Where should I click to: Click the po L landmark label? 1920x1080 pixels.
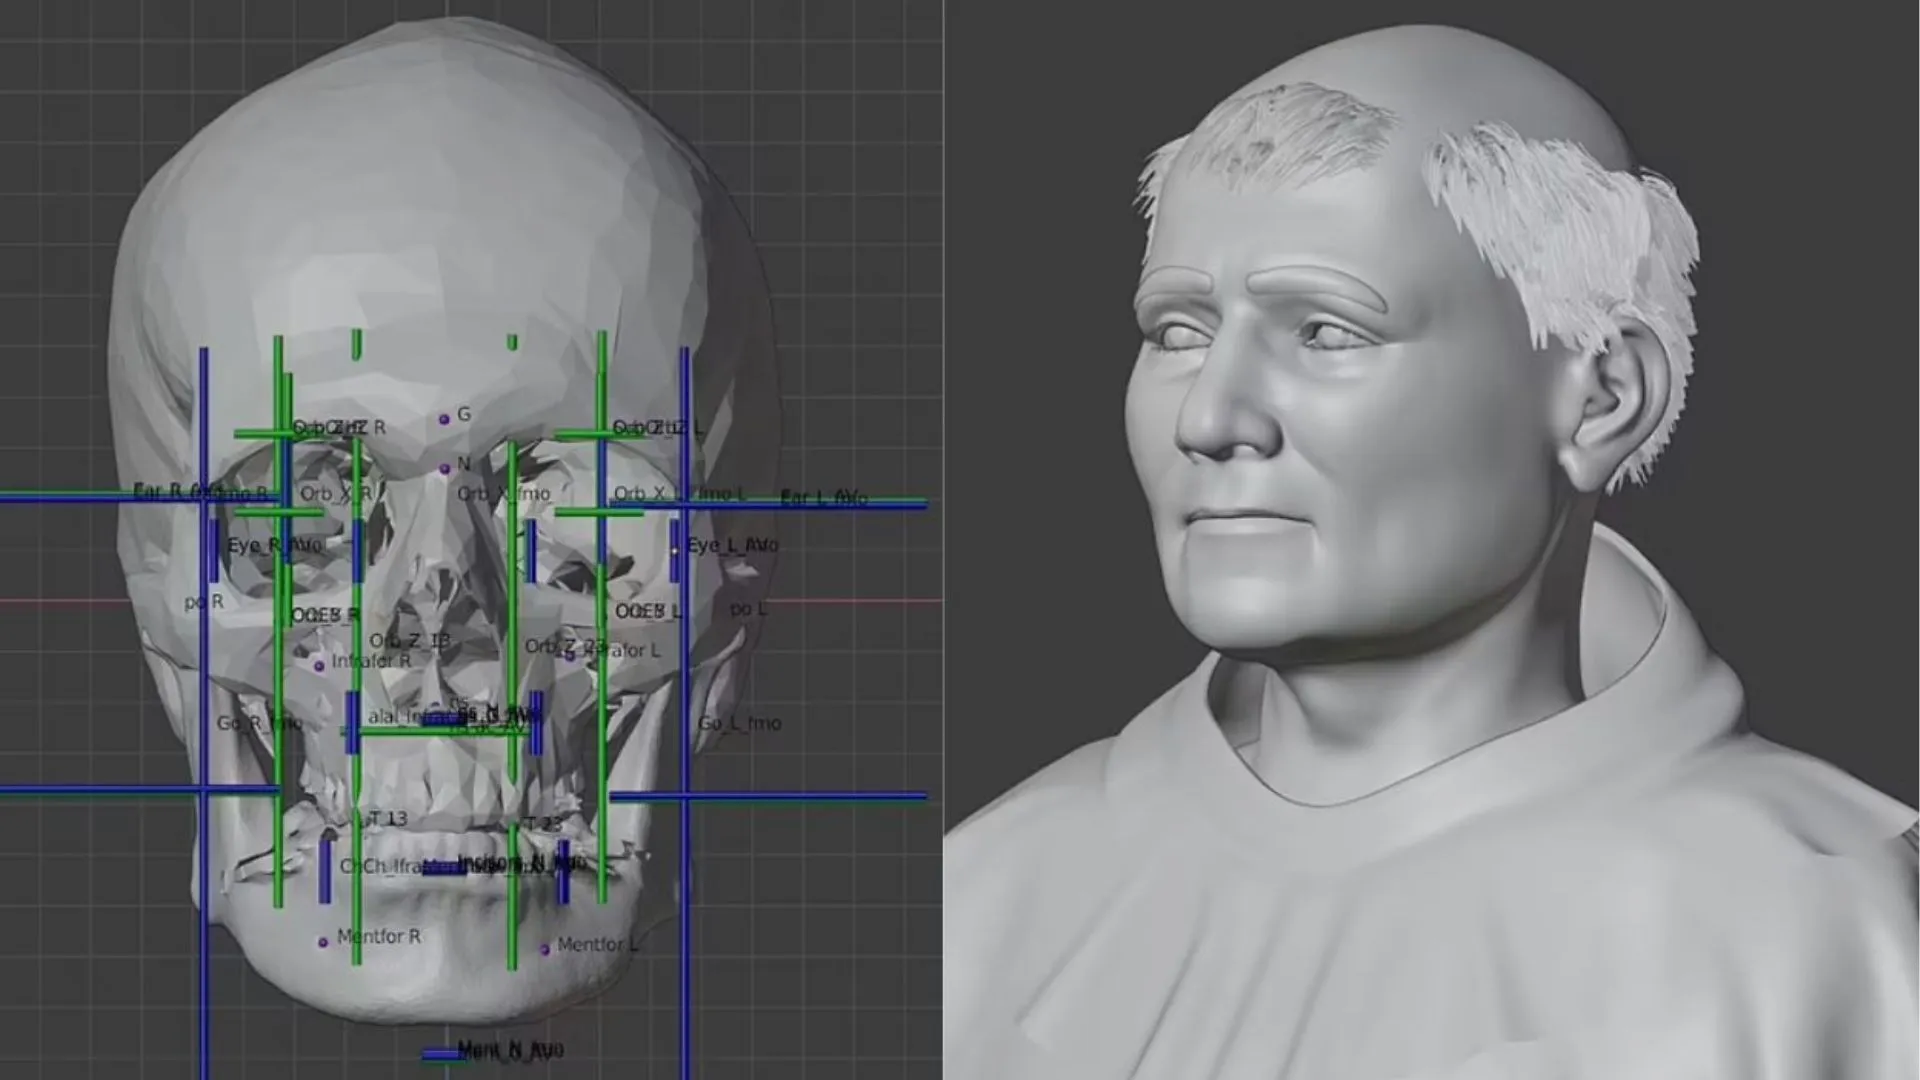[747, 608]
